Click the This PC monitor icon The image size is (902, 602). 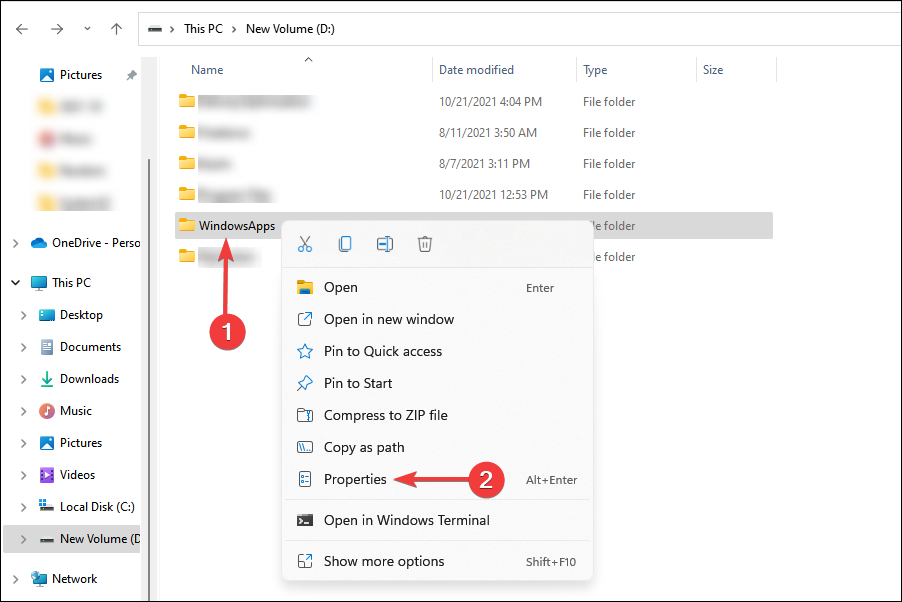[39, 283]
